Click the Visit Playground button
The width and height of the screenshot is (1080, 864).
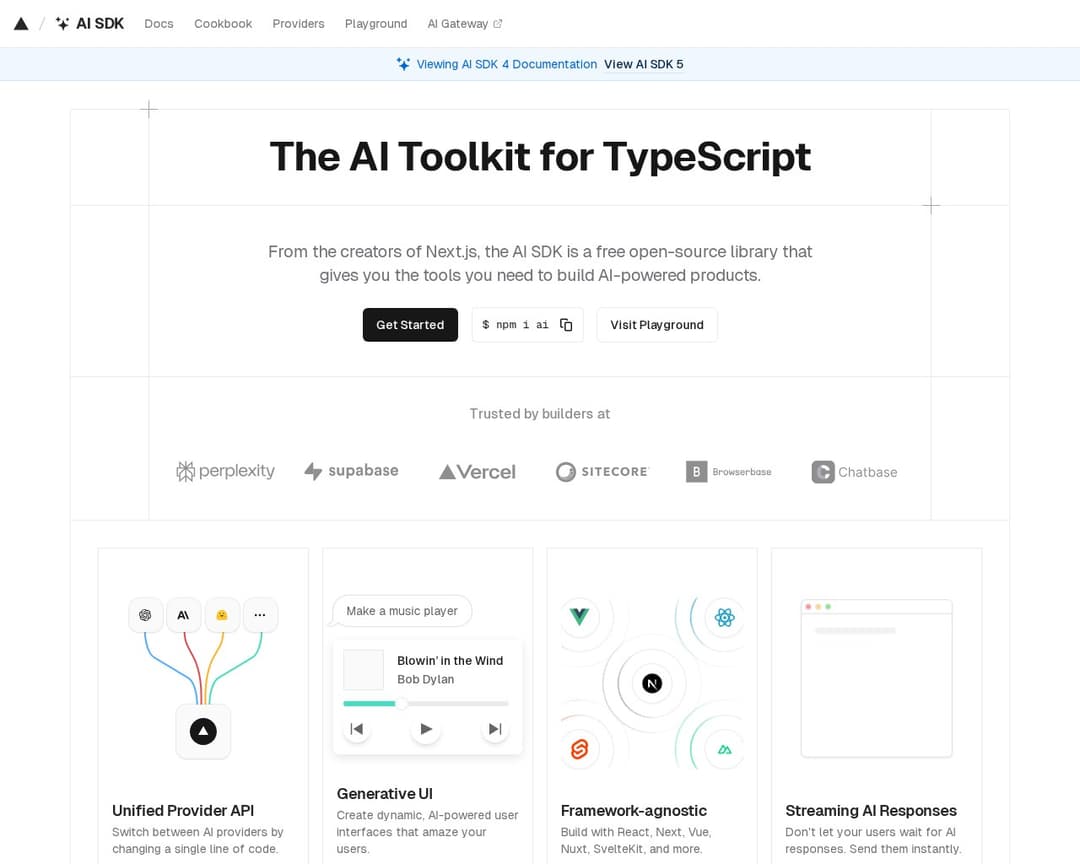pos(656,324)
